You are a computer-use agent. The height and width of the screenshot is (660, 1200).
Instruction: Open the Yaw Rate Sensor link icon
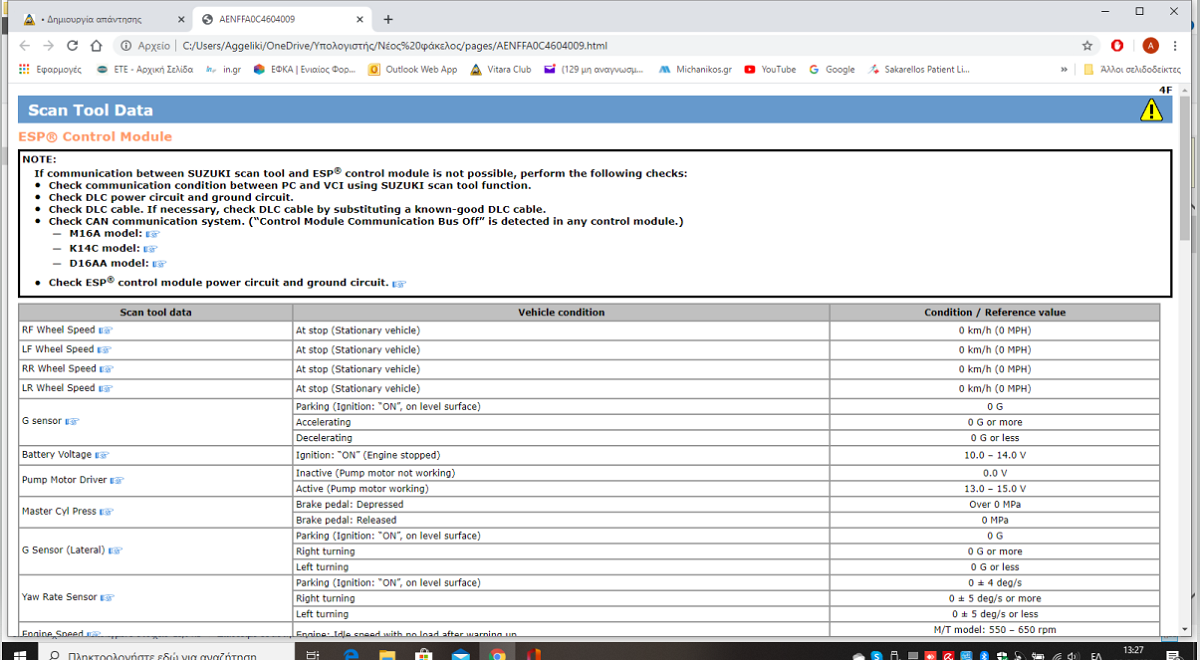click(x=106, y=597)
